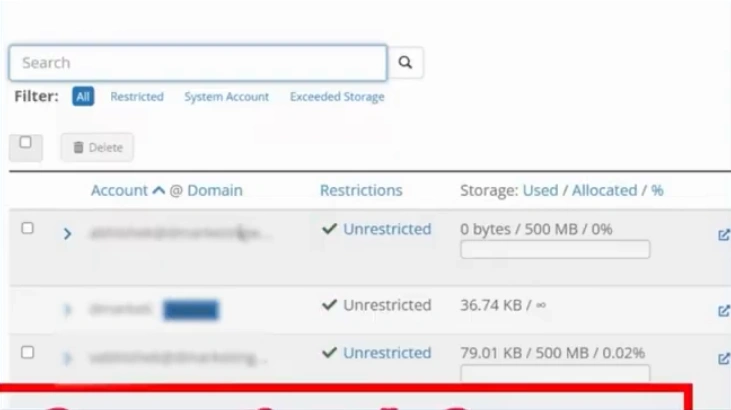The height and width of the screenshot is (410, 731).
Task: Open external link icon for first account
Action: point(723,235)
